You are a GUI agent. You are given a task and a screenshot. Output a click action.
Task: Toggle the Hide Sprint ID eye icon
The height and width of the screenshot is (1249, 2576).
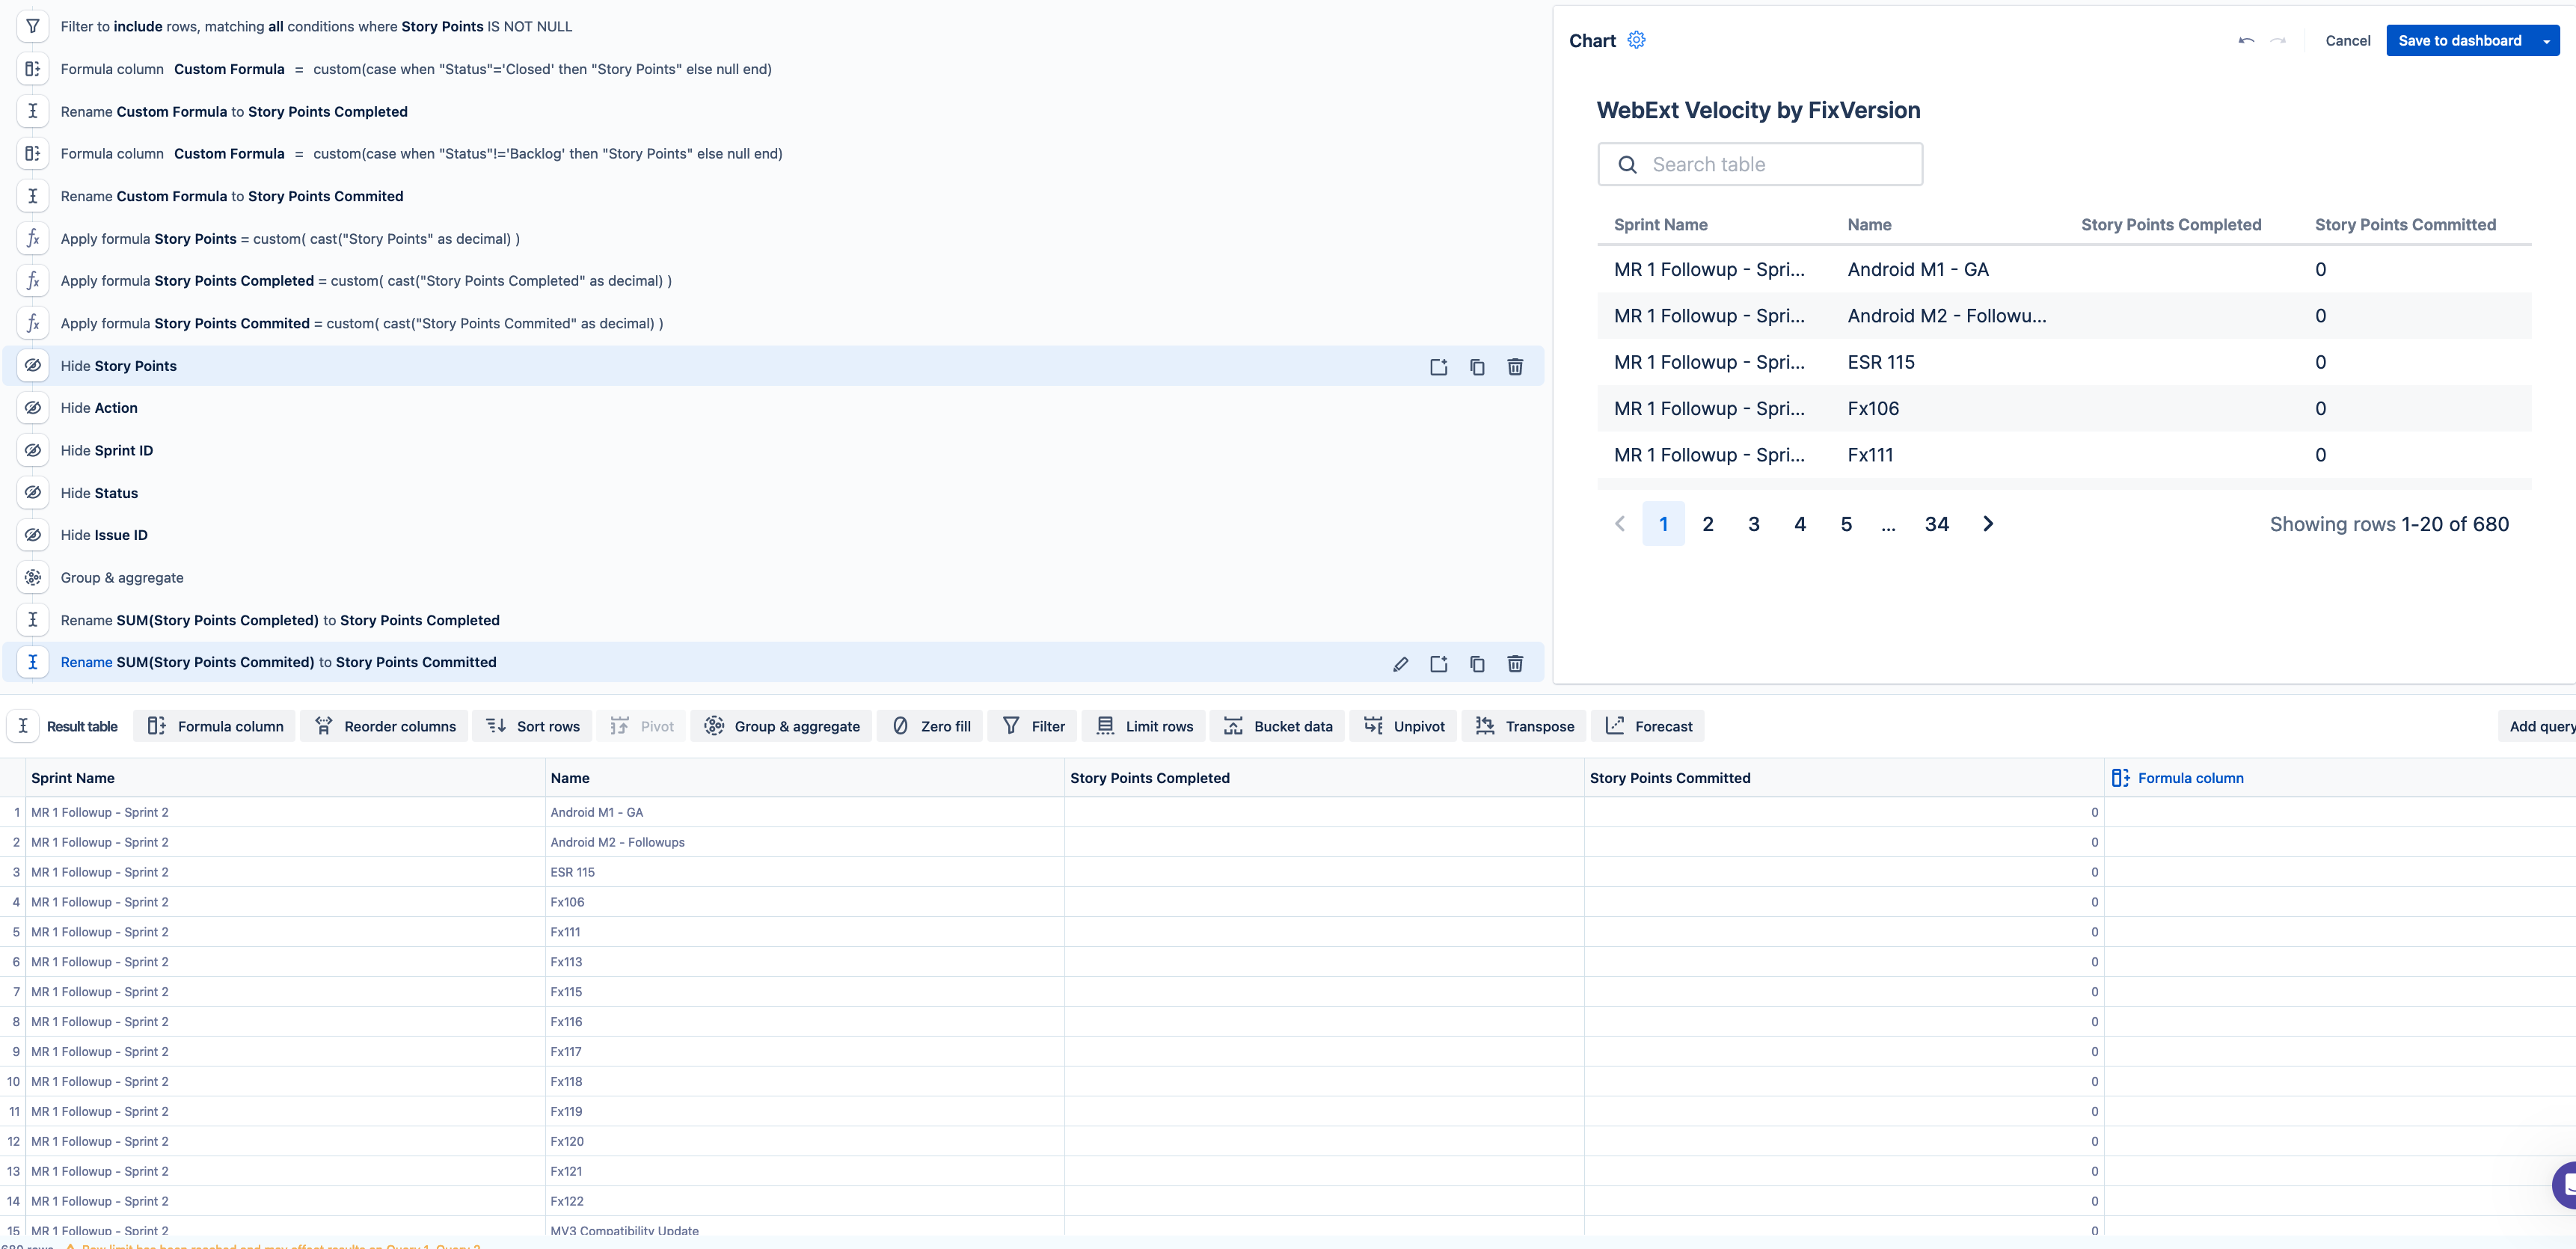point(33,451)
